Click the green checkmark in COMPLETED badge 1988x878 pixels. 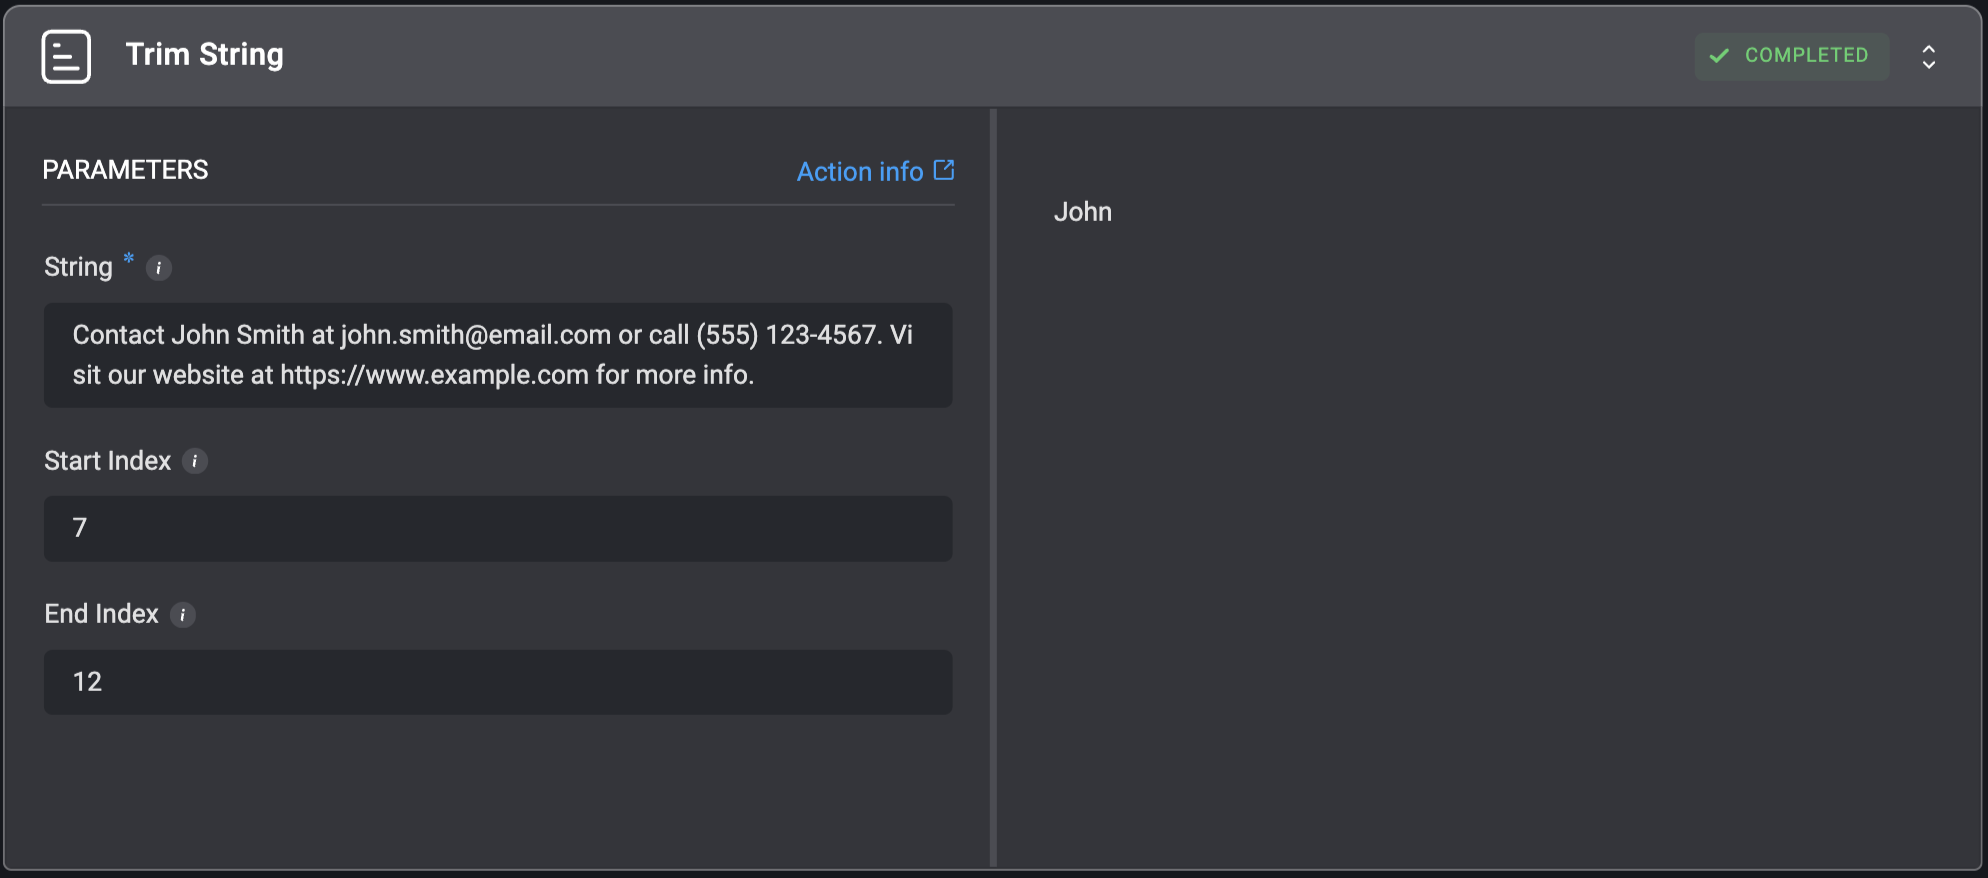pos(1719,56)
